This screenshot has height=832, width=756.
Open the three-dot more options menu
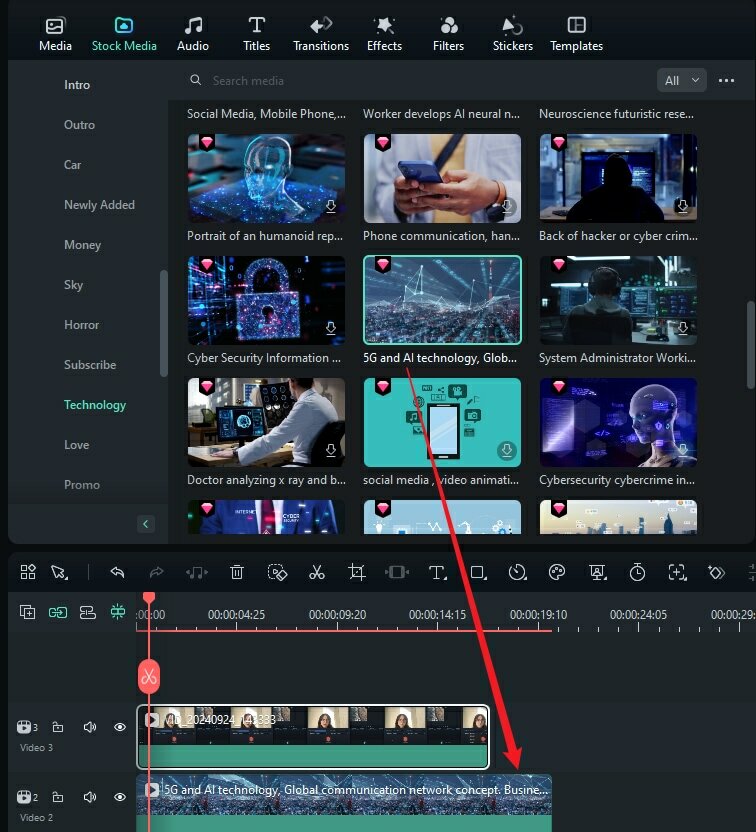(x=726, y=81)
